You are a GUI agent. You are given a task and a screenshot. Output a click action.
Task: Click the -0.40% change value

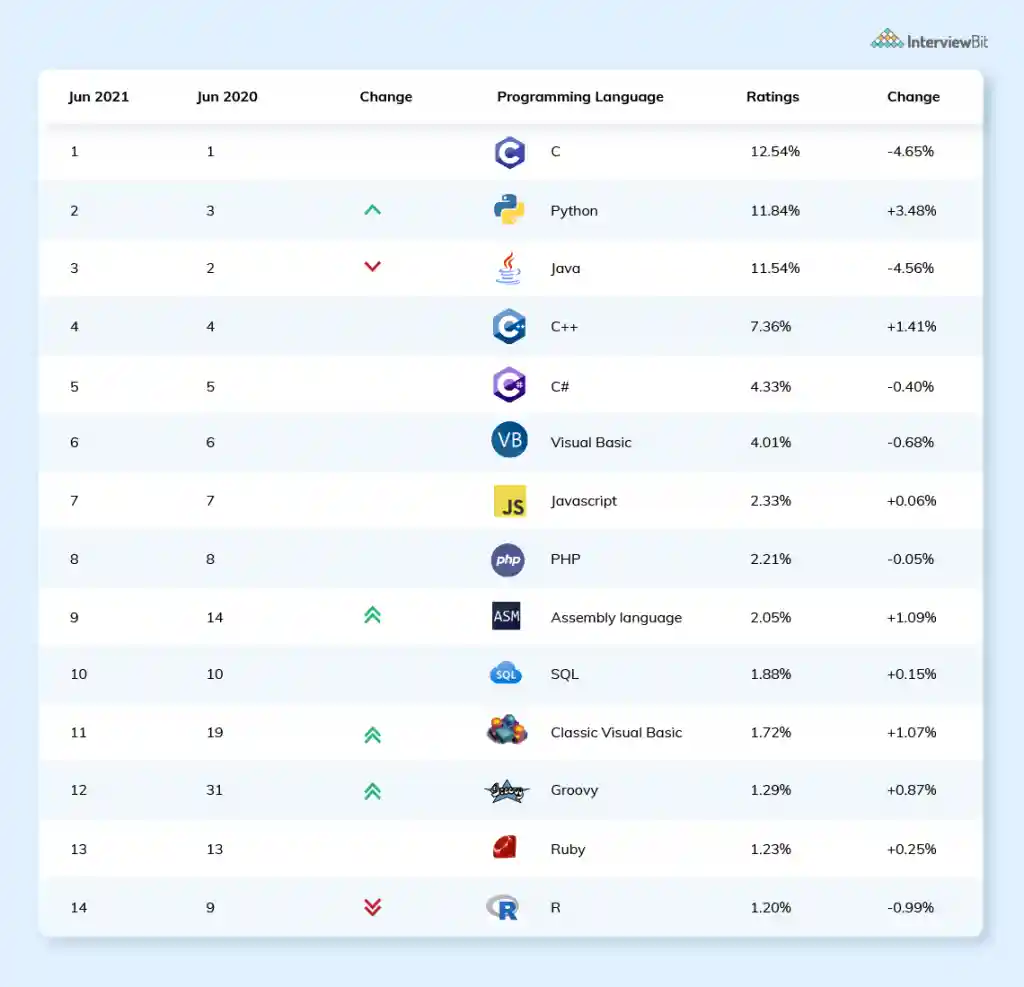910,387
